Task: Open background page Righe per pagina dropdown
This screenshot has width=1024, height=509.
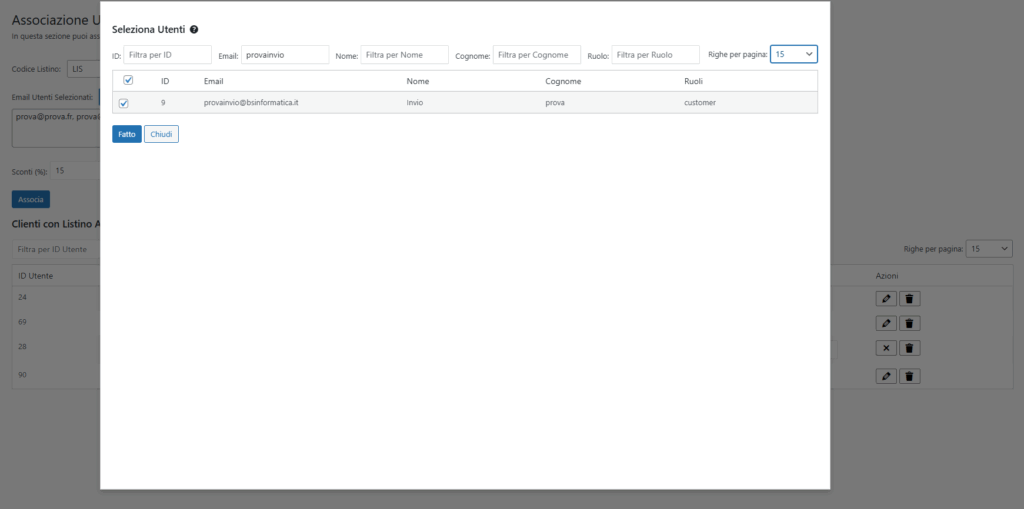Action: (x=989, y=248)
